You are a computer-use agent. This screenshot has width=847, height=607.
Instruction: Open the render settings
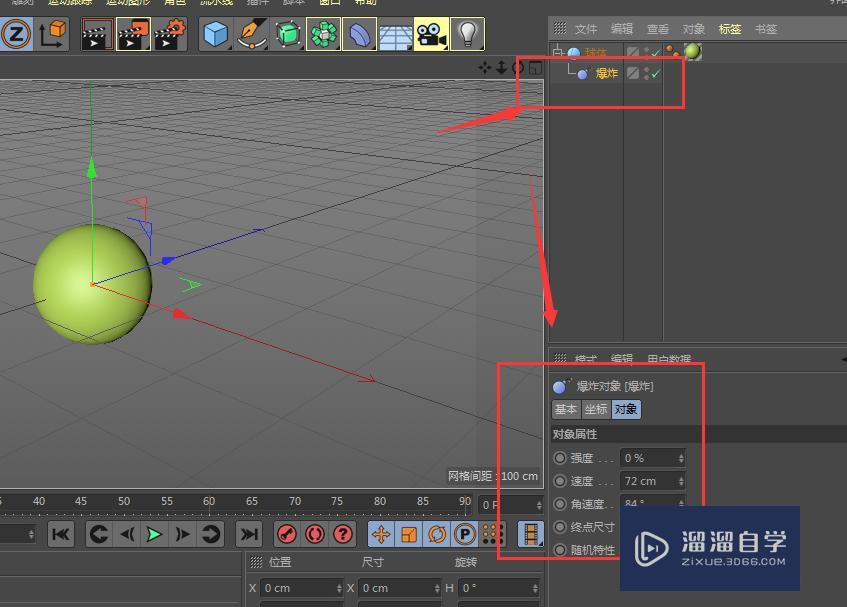tap(170, 34)
